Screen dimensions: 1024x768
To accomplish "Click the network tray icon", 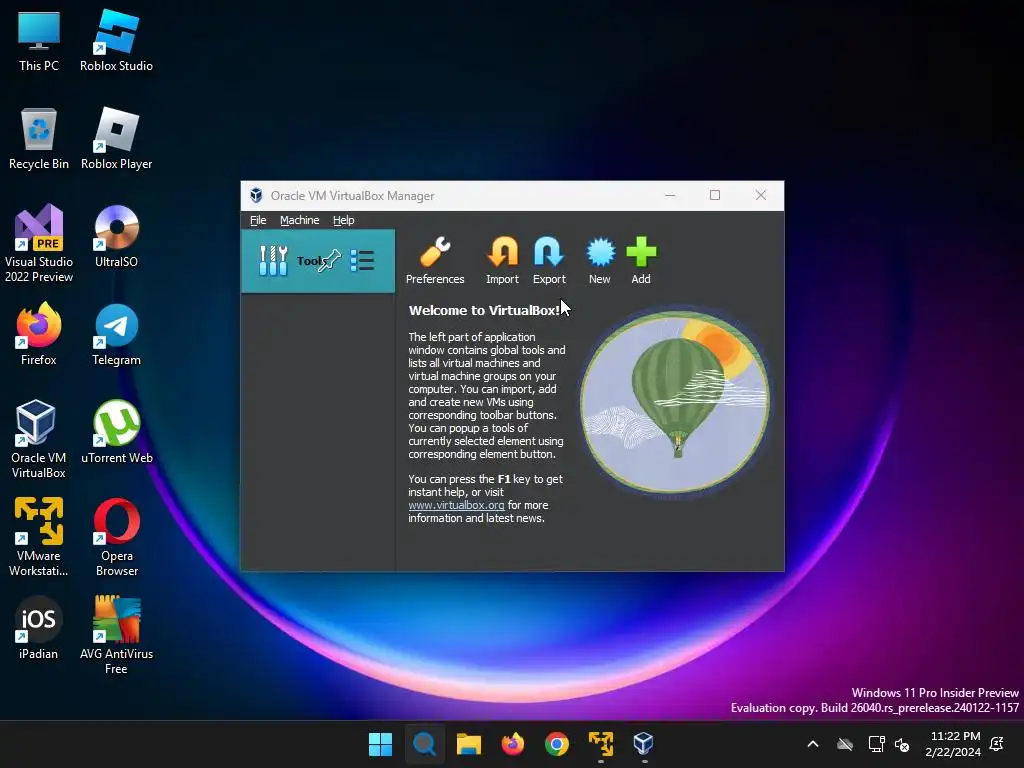I will (x=876, y=744).
